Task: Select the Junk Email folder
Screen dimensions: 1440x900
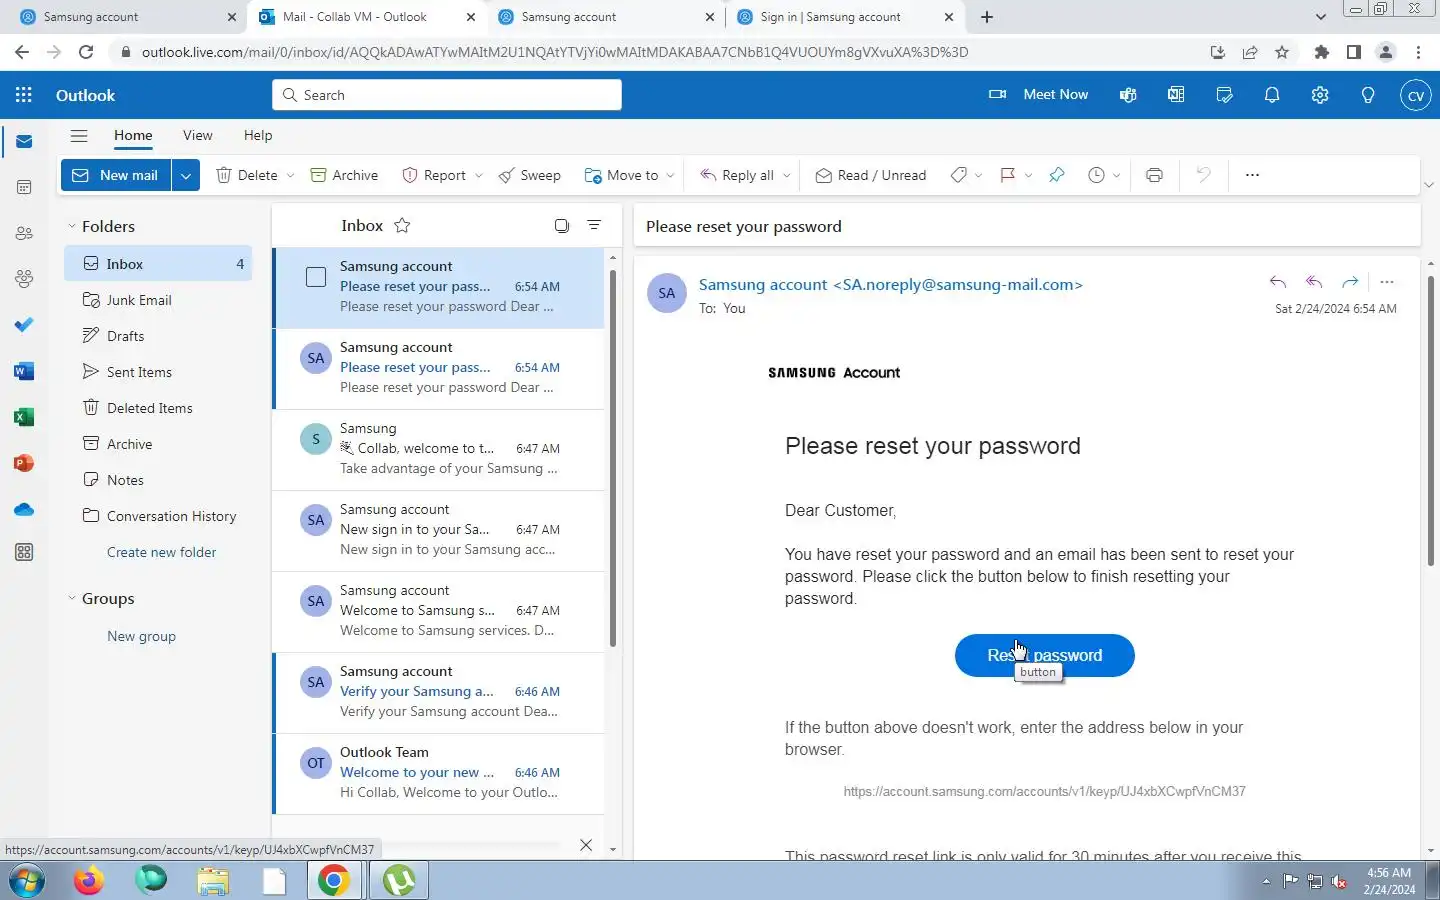Action: tap(158, 300)
